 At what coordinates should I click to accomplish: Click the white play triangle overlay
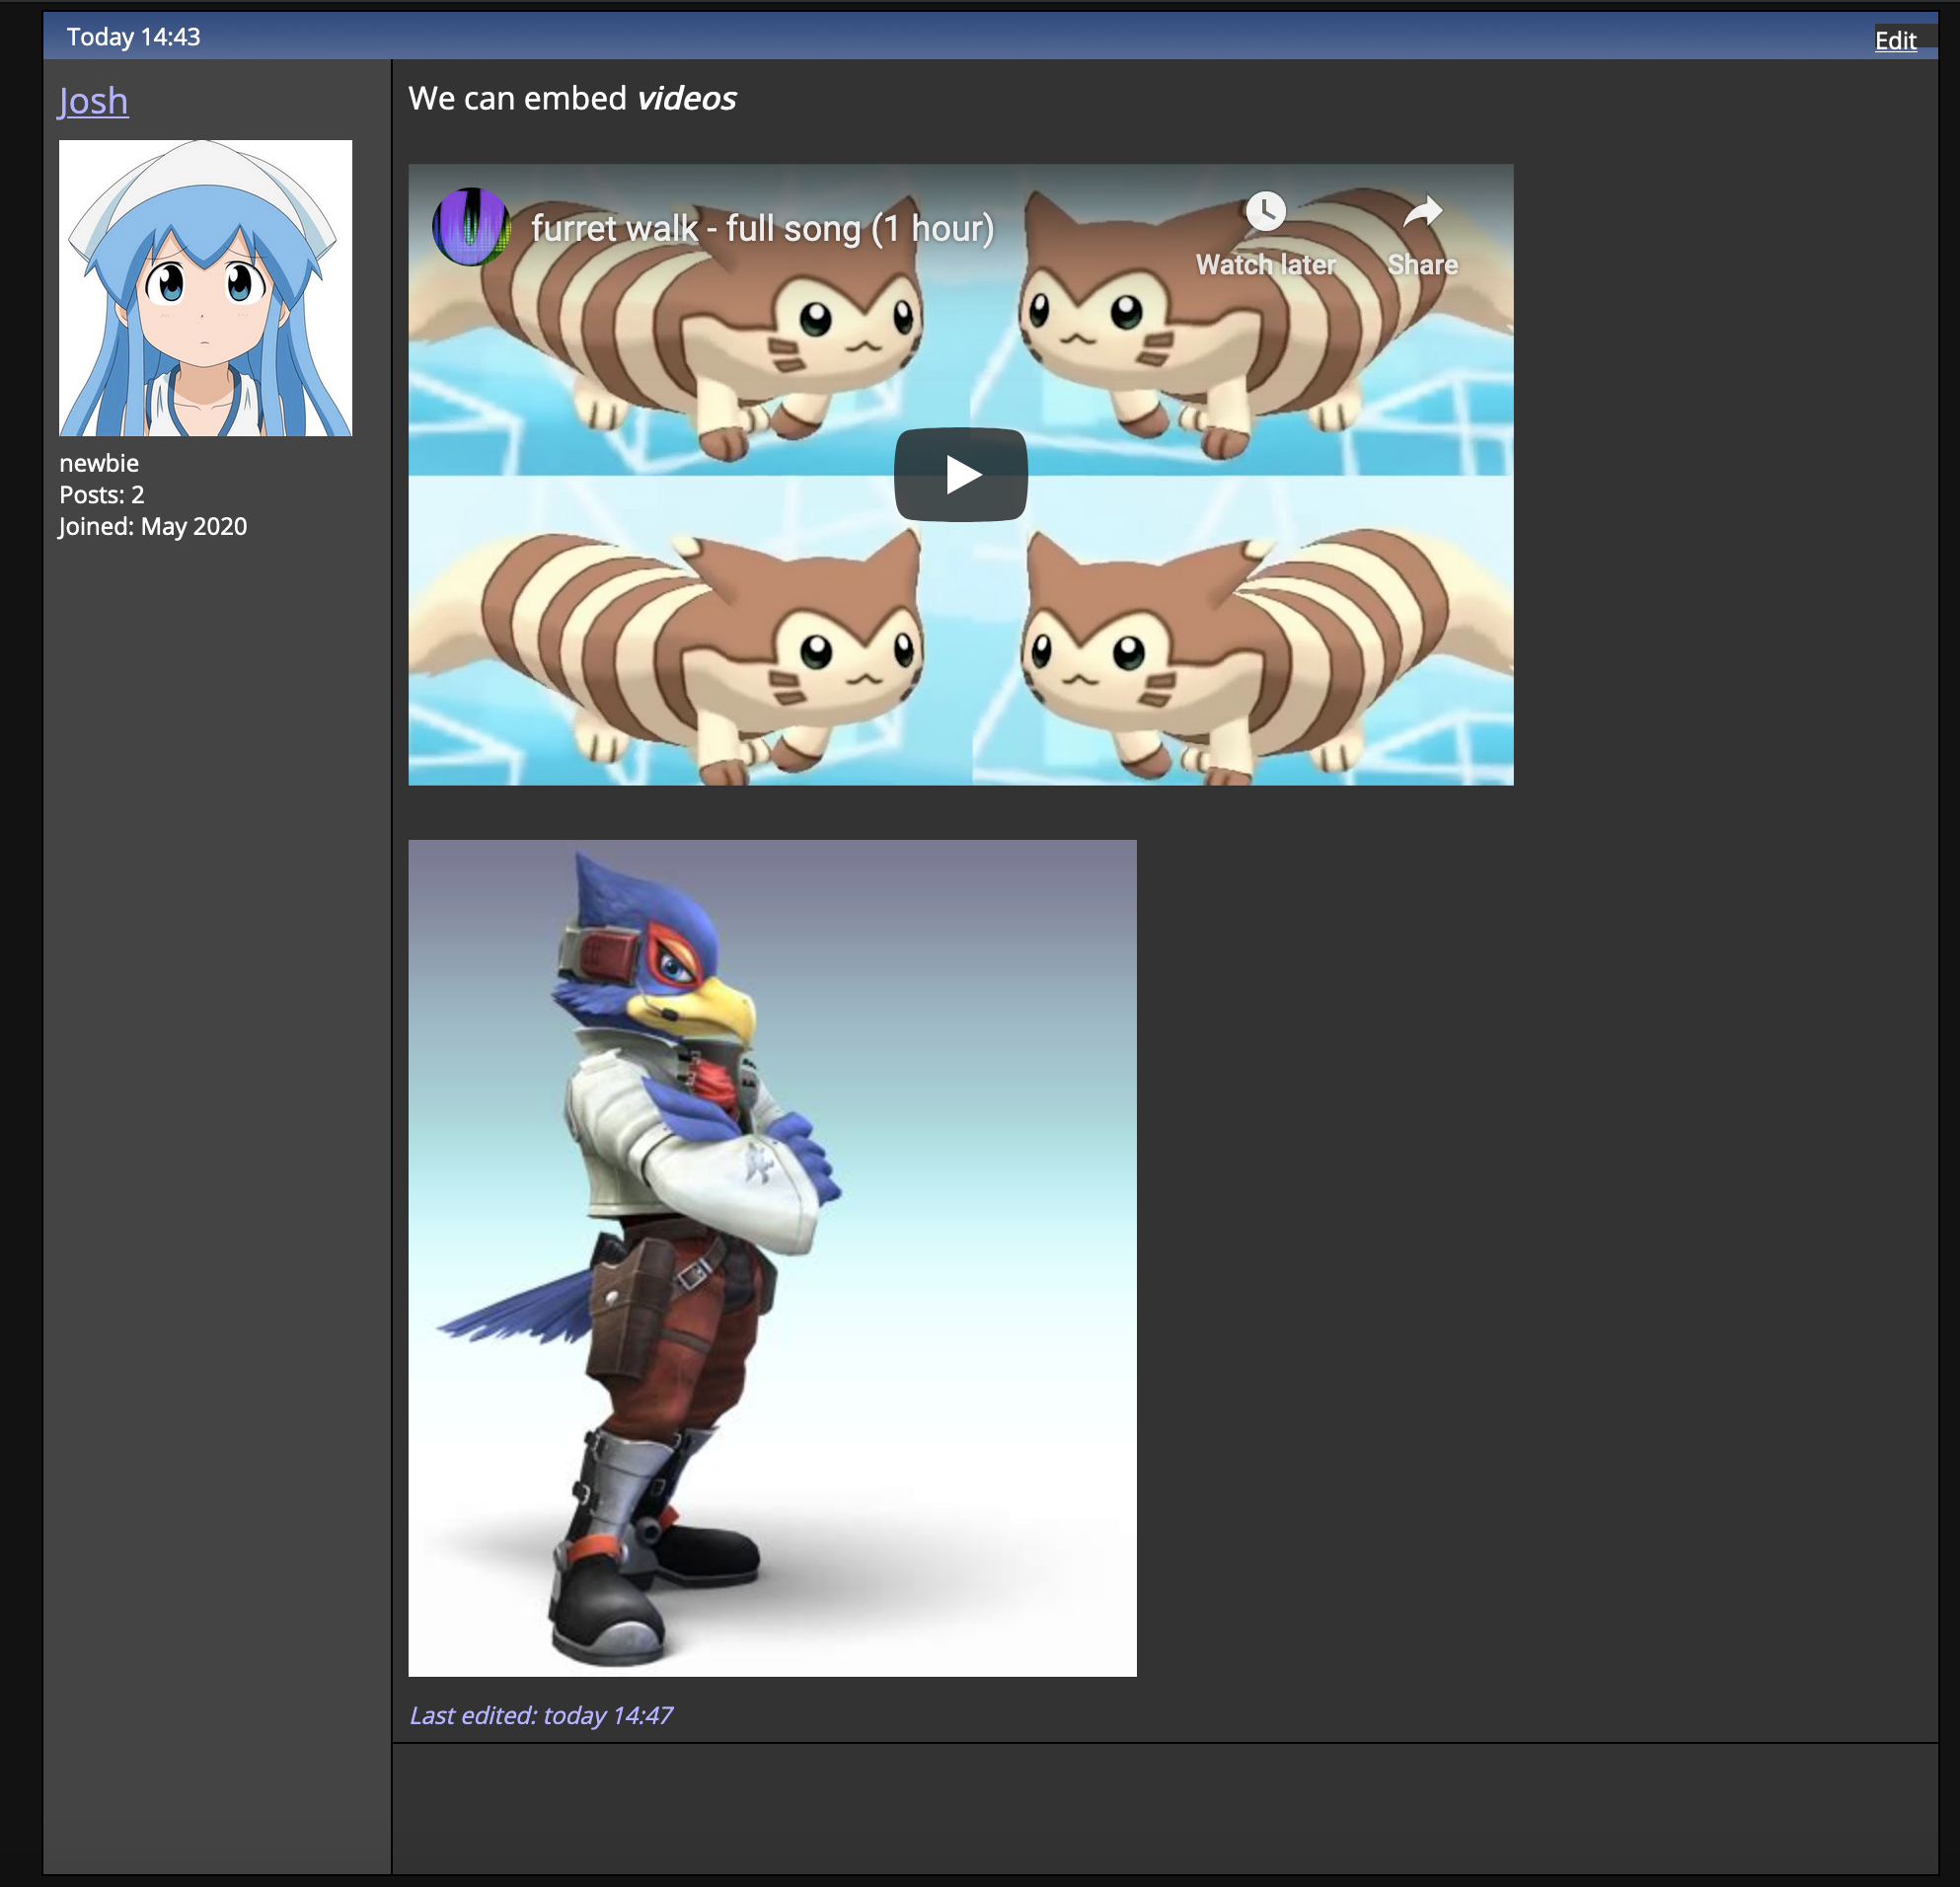(x=963, y=475)
